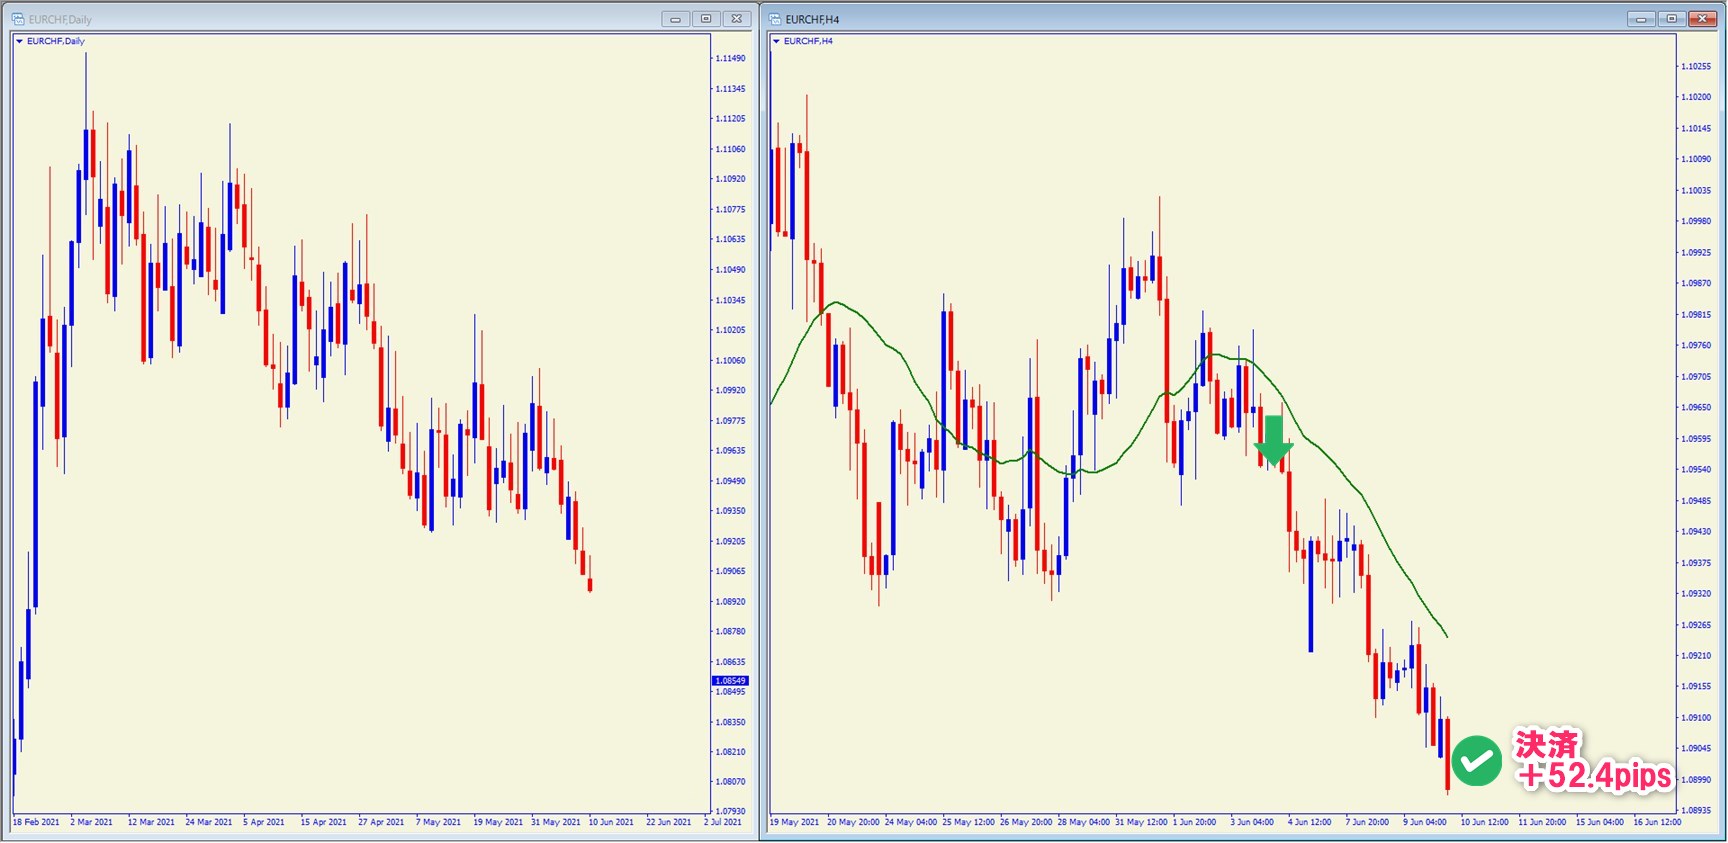Click the 1.09760 price on the H4 scale
The image size is (1728, 843).
point(1696,345)
